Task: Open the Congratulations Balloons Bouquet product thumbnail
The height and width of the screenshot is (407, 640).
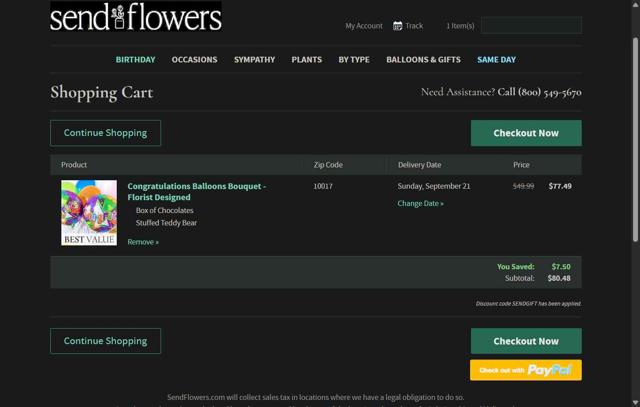Action: click(89, 213)
